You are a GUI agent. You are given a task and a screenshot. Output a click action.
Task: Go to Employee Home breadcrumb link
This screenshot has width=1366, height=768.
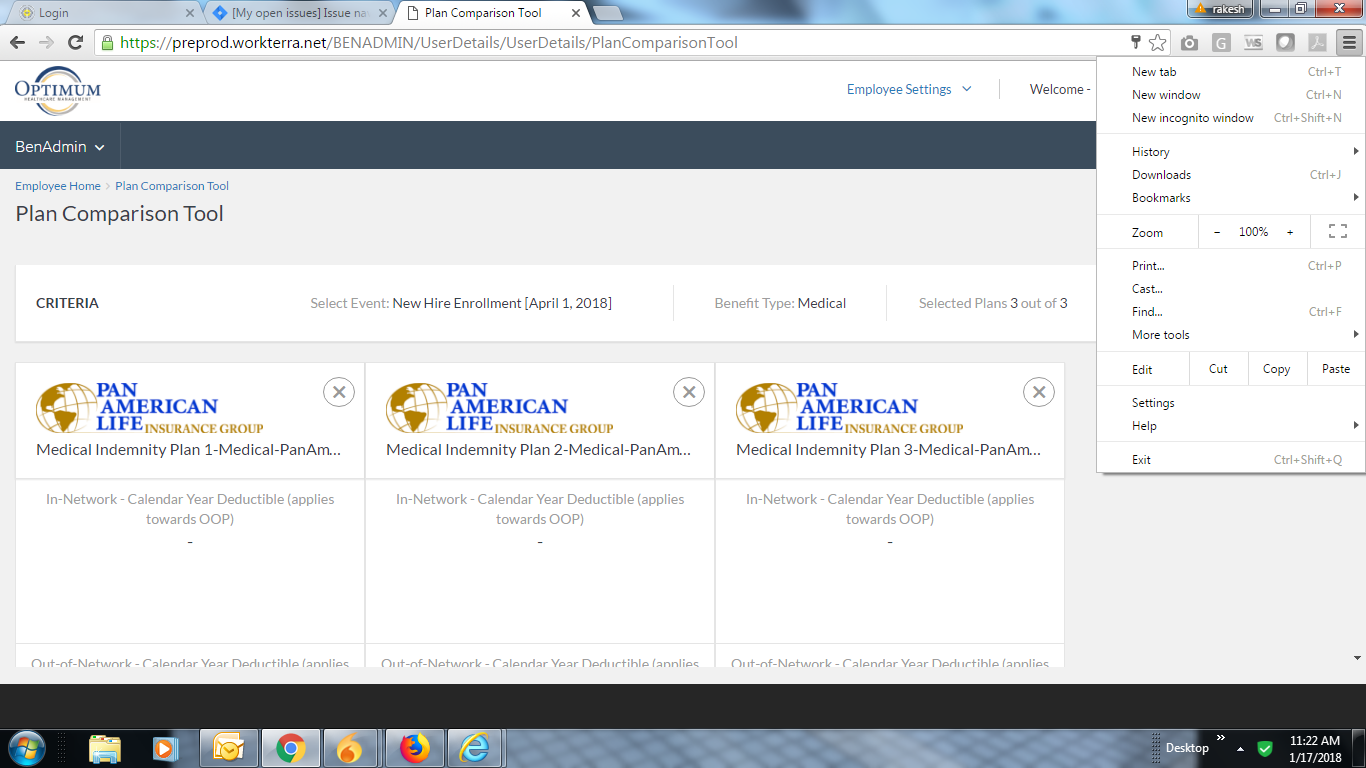(58, 186)
